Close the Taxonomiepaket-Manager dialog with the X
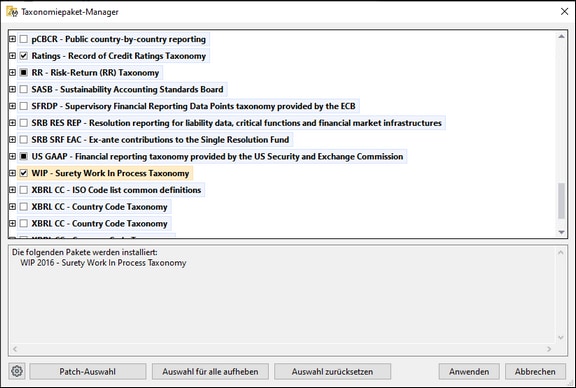 coord(565,12)
